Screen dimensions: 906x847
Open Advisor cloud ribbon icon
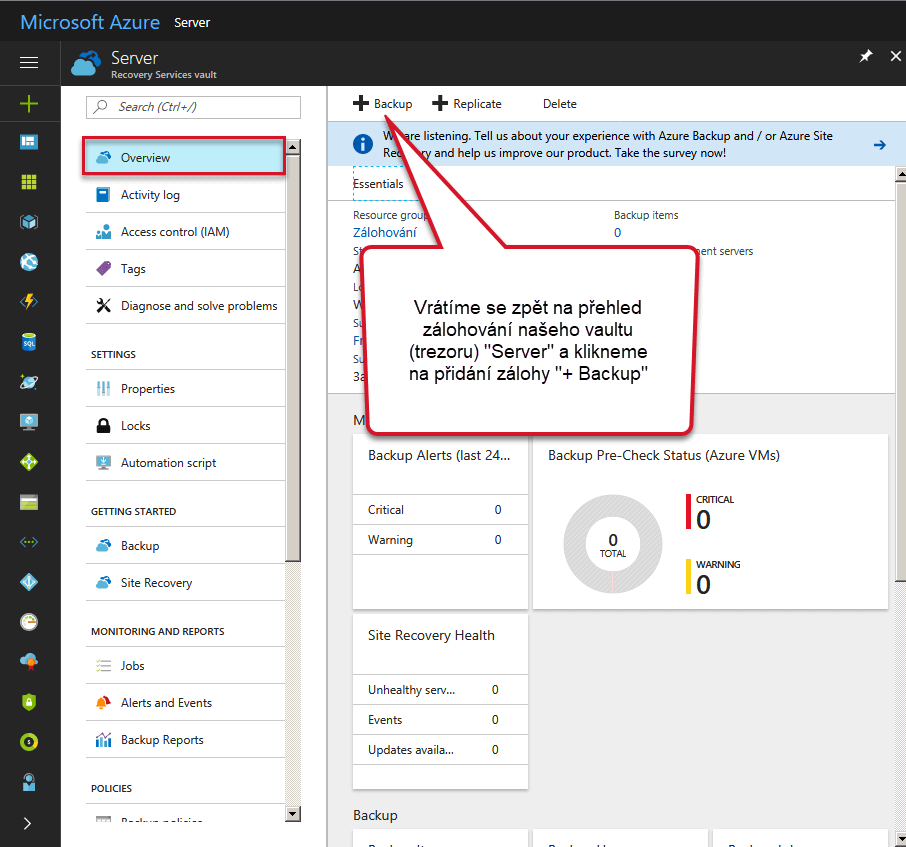(x=29, y=662)
